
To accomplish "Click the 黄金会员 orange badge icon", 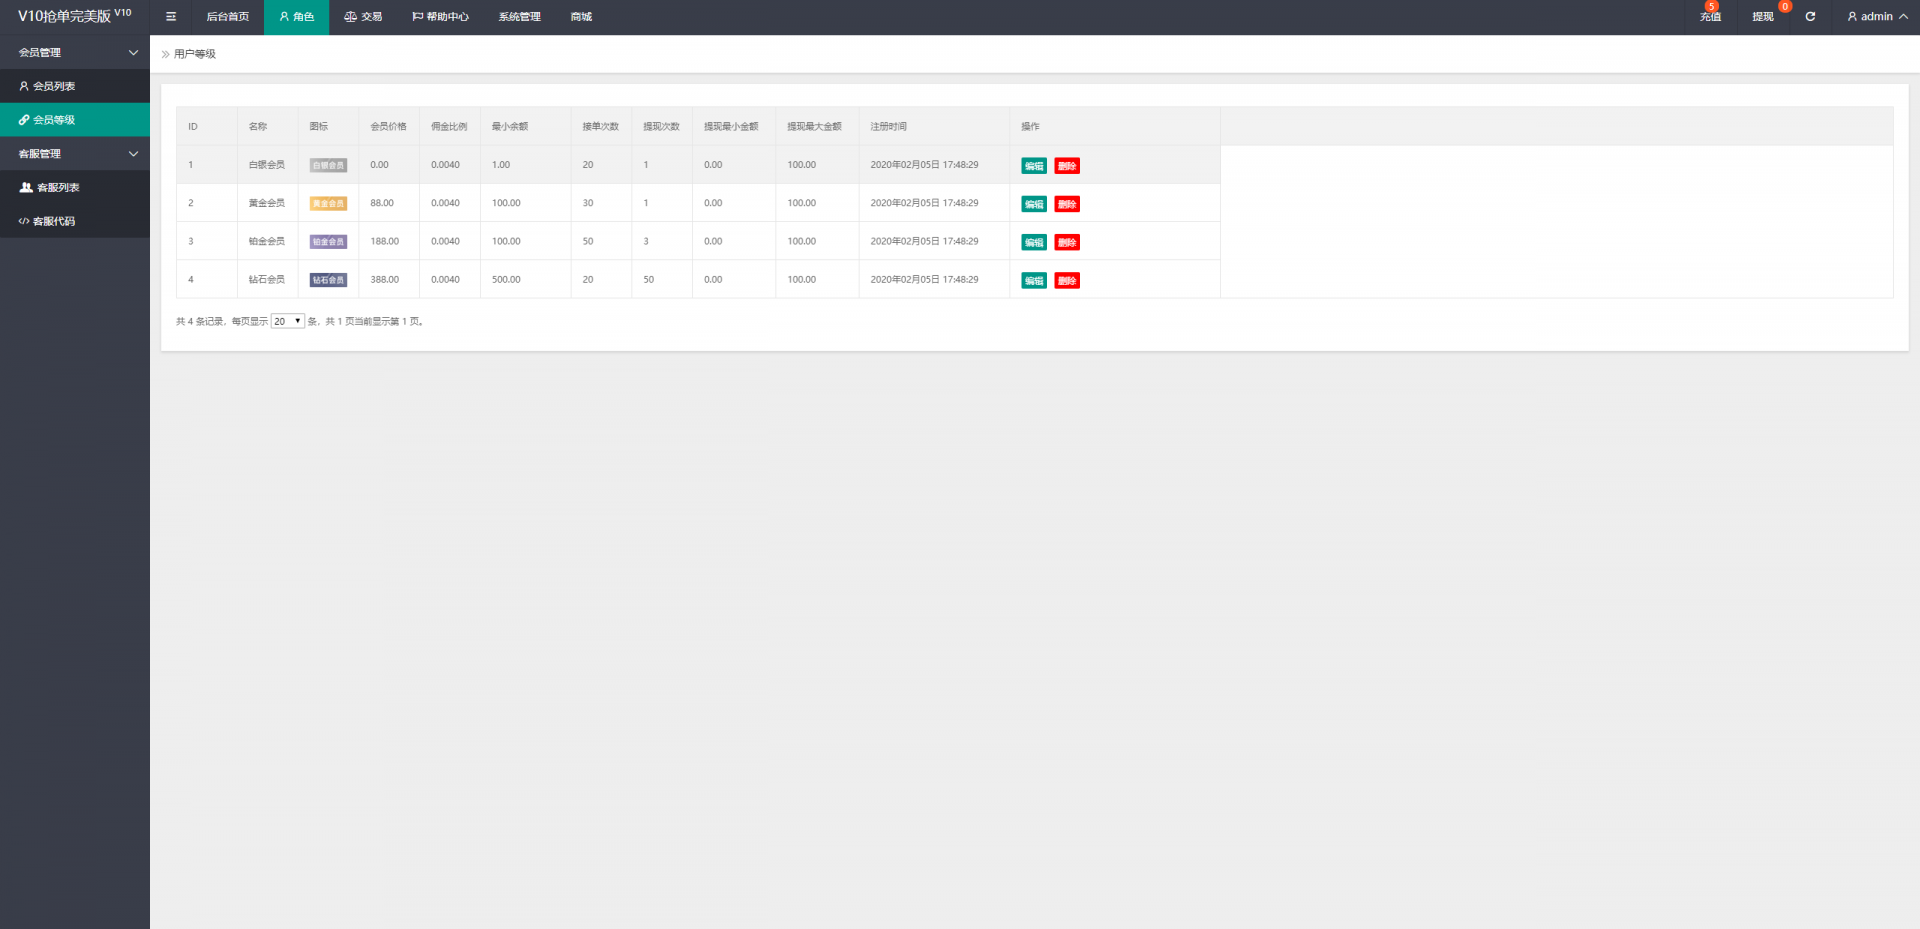I will coord(328,204).
